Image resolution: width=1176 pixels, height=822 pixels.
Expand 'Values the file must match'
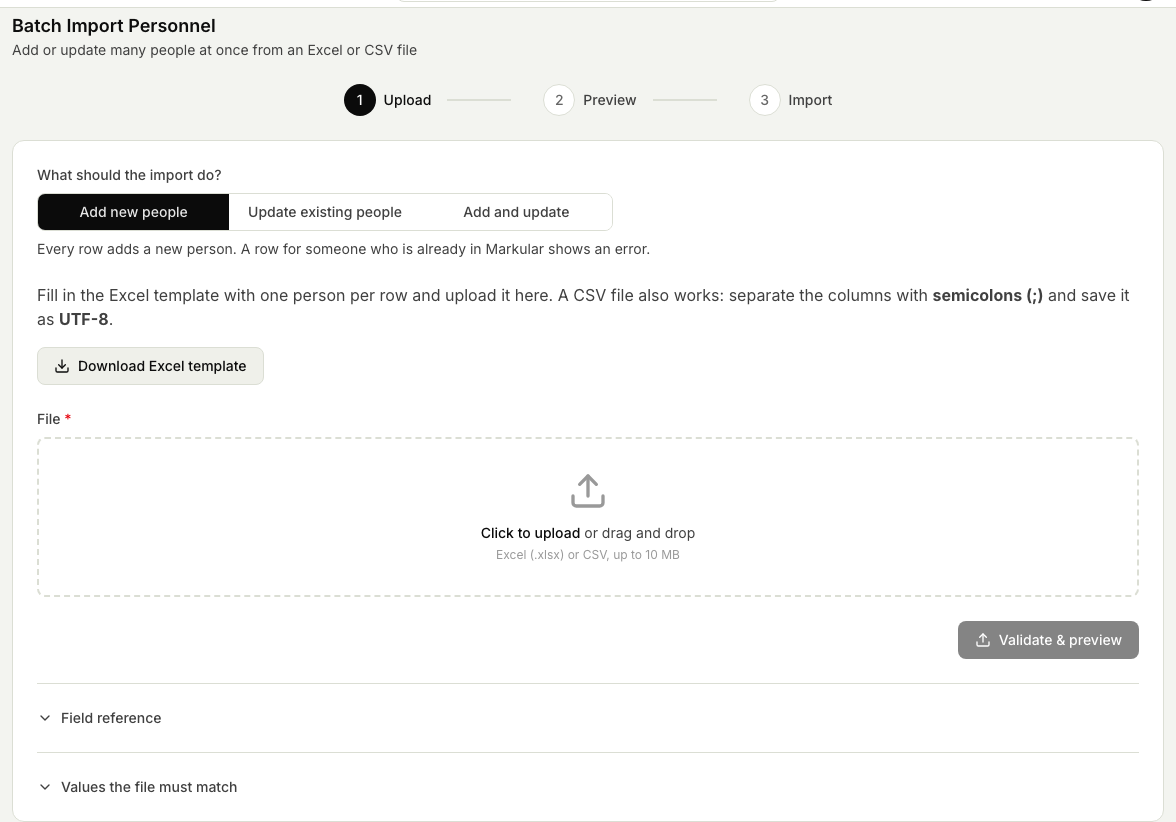pos(588,787)
